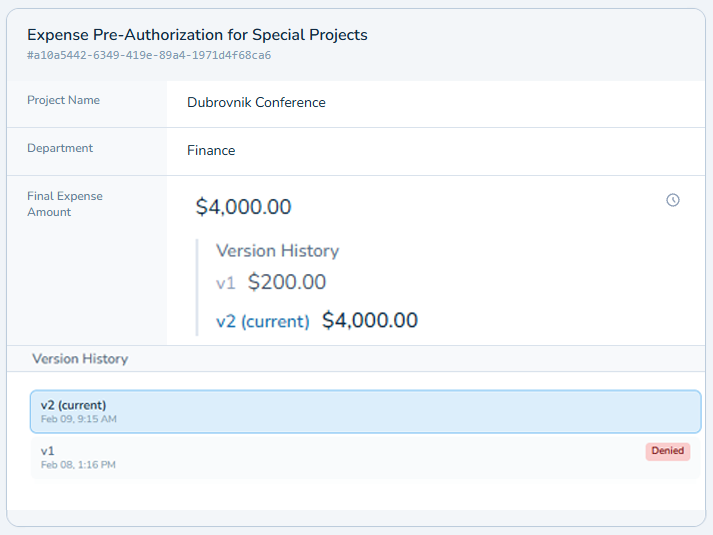The height and width of the screenshot is (535, 713).
Task: Click the form ID starting with #a10a5442
Action: 149,56
